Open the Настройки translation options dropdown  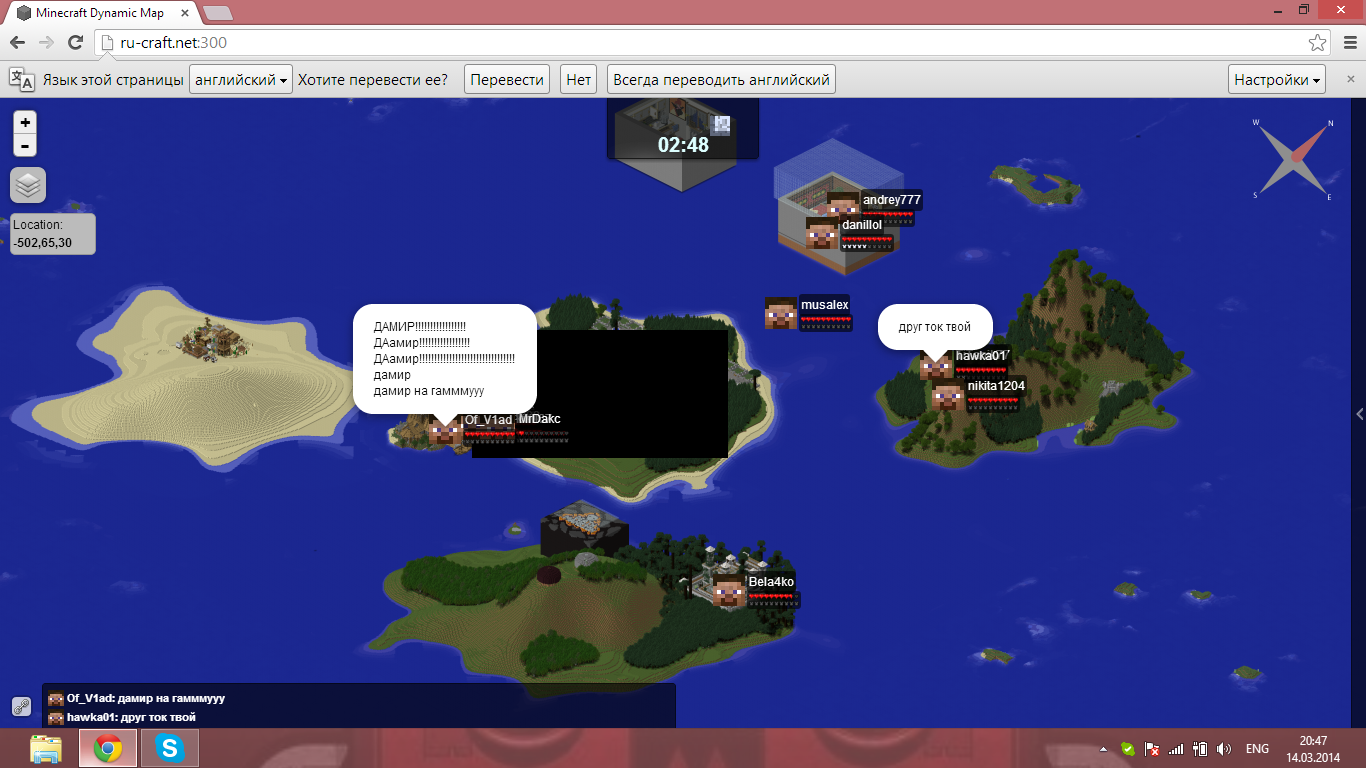tap(1277, 80)
